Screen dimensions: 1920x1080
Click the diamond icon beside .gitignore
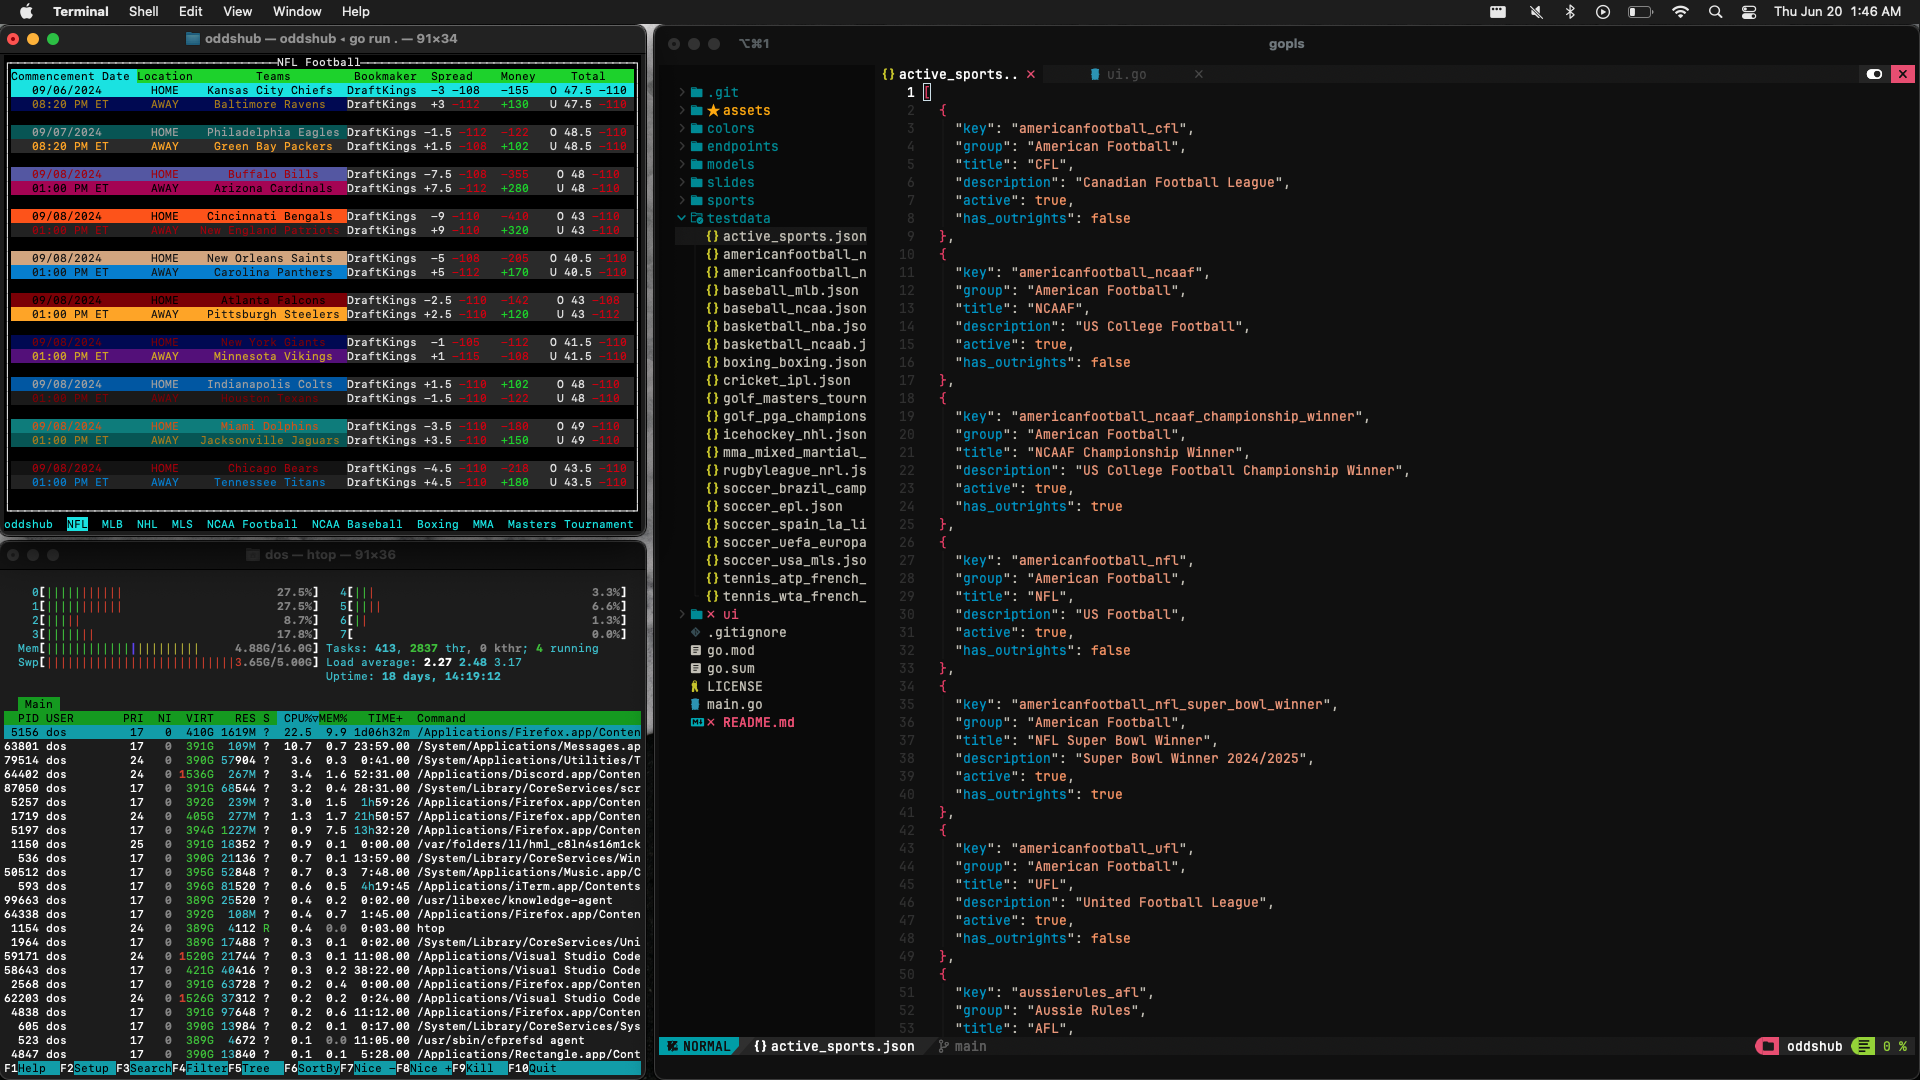(x=697, y=632)
